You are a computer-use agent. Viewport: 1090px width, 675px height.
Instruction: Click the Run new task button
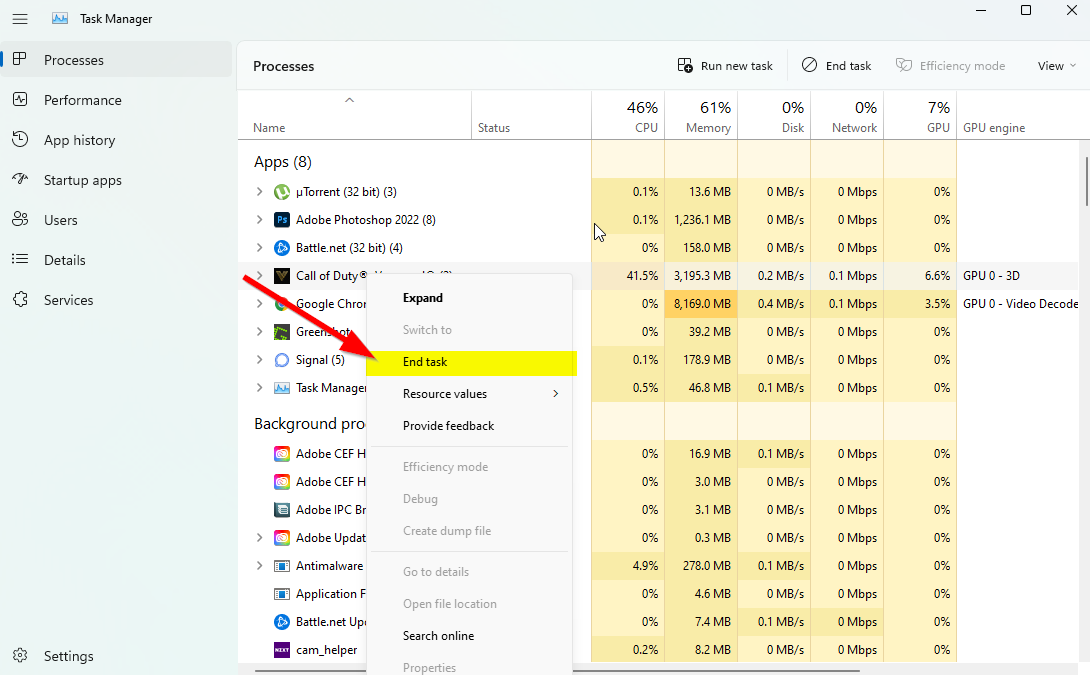[725, 66]
